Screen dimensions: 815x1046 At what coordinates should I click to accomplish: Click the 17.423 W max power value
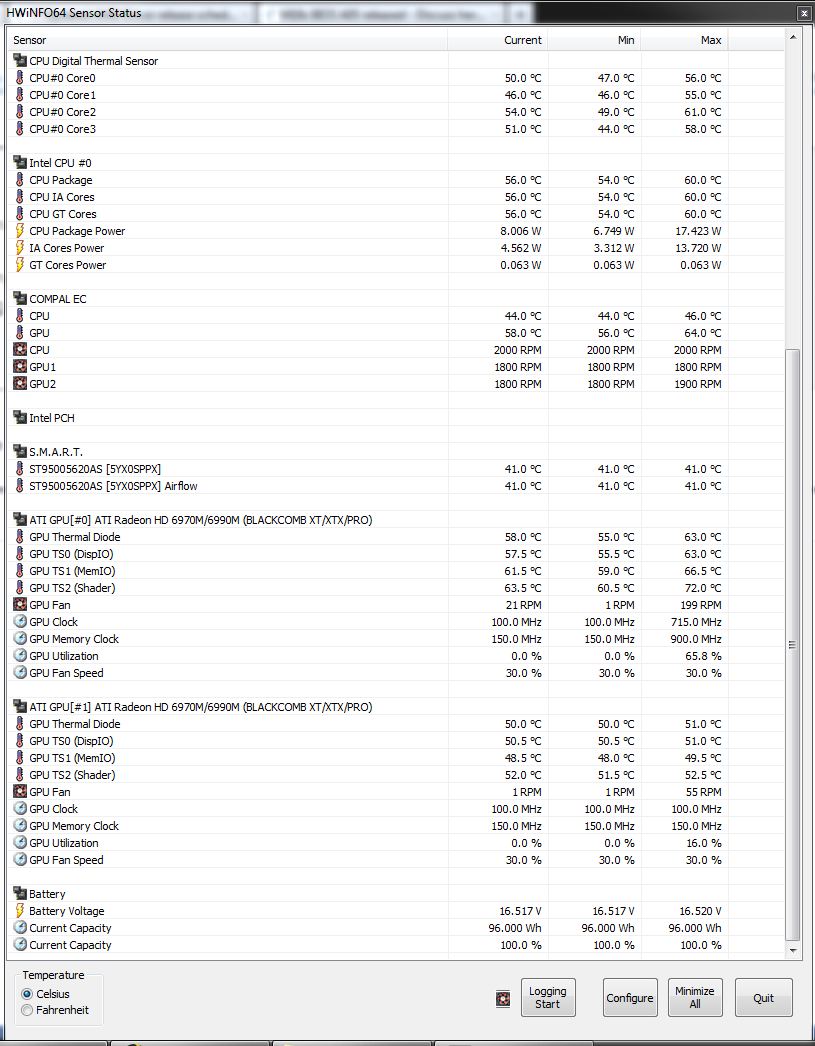pyautogui.click(x=698, y=231)
